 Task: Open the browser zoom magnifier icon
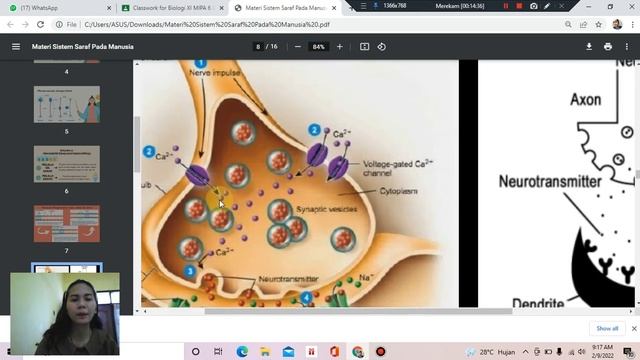point(568,24)
